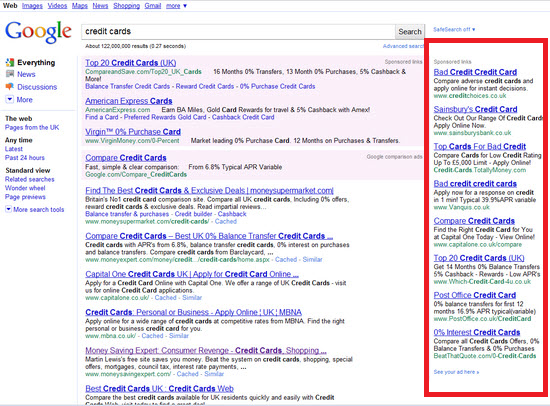Viewport: 550px width, 406px height.
Task: Open 'Top 20 Credit Cards (UK)' top ad
Action: pyautogui.click(x=130, y=63)
